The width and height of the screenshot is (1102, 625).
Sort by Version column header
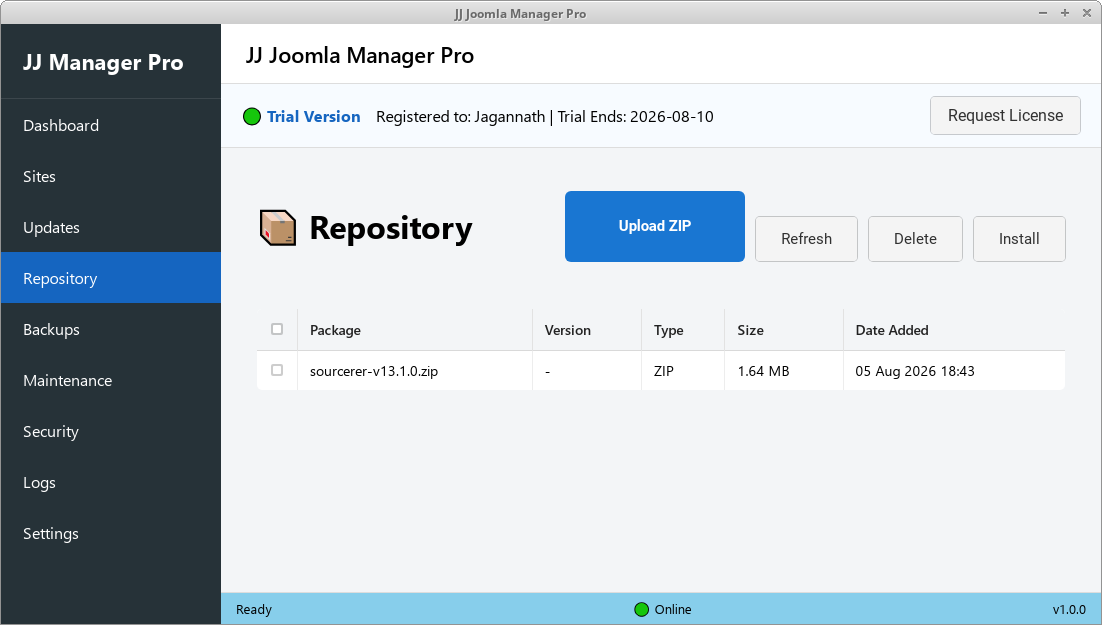pos(587,330)
